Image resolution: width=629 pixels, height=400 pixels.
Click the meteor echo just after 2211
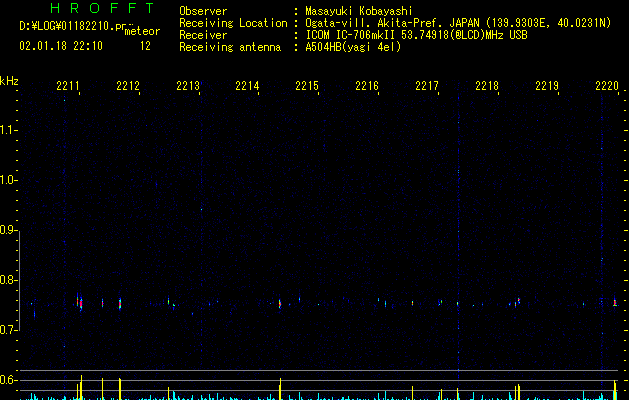[x=81, y=303]
